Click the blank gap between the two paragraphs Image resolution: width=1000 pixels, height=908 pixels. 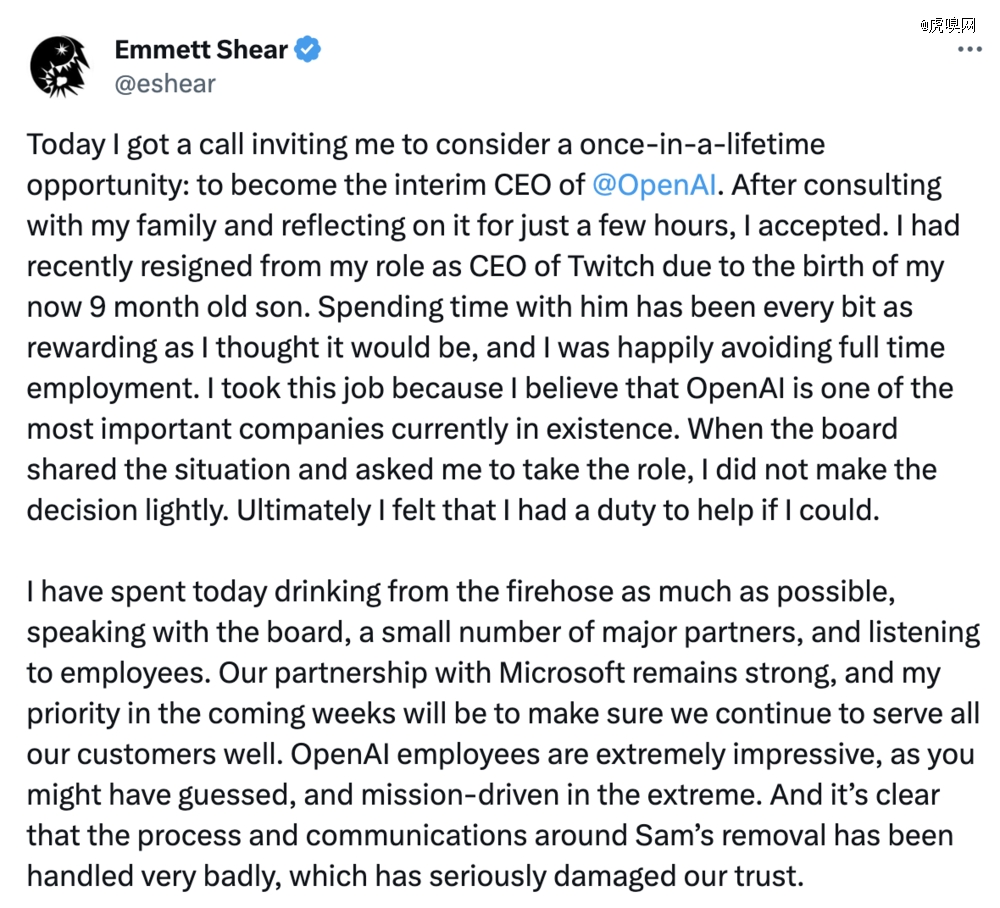coord(500,551)
